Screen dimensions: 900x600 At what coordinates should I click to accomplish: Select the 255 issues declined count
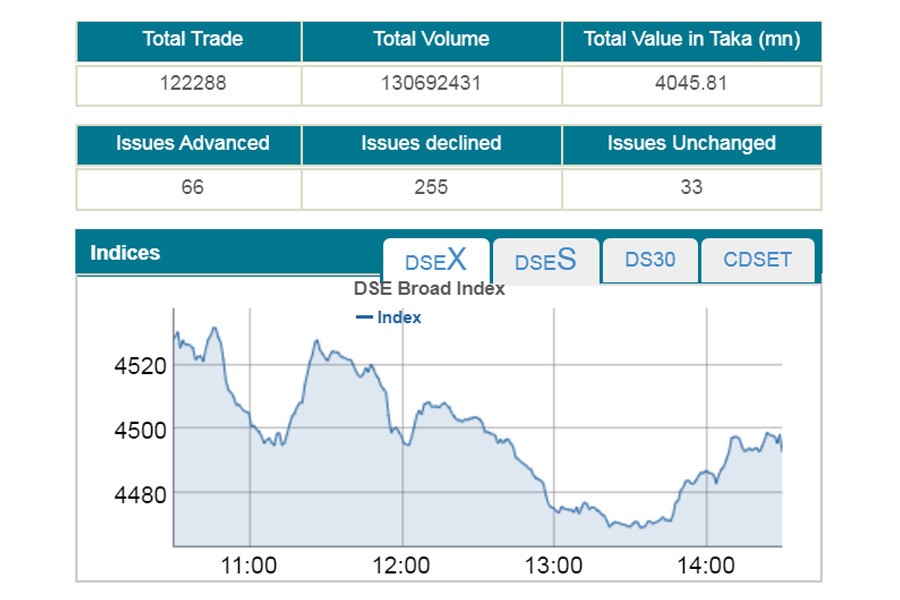[431, 187]
